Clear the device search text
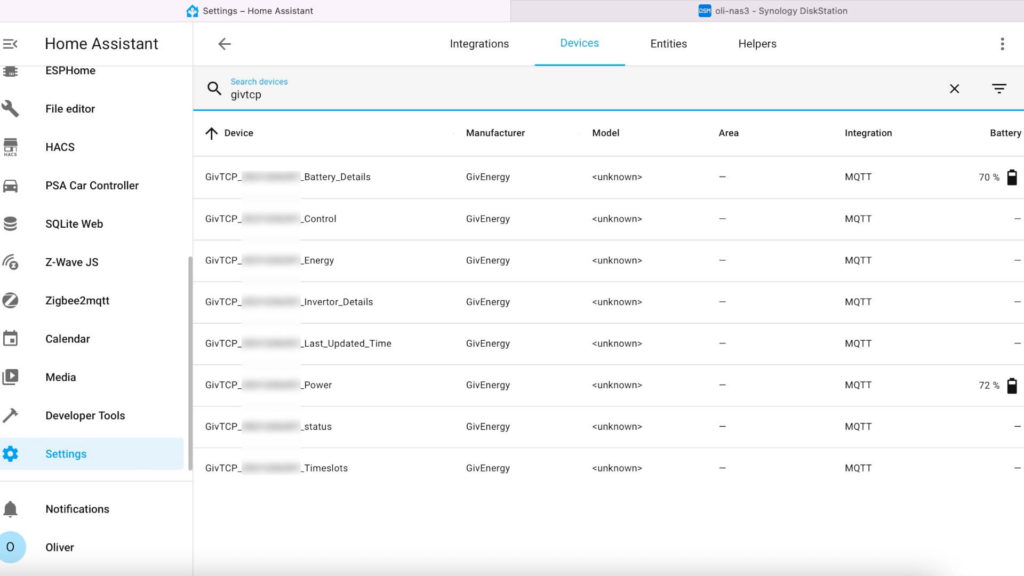The width and height of the screenshot is (1024, 576). (954, 88)
